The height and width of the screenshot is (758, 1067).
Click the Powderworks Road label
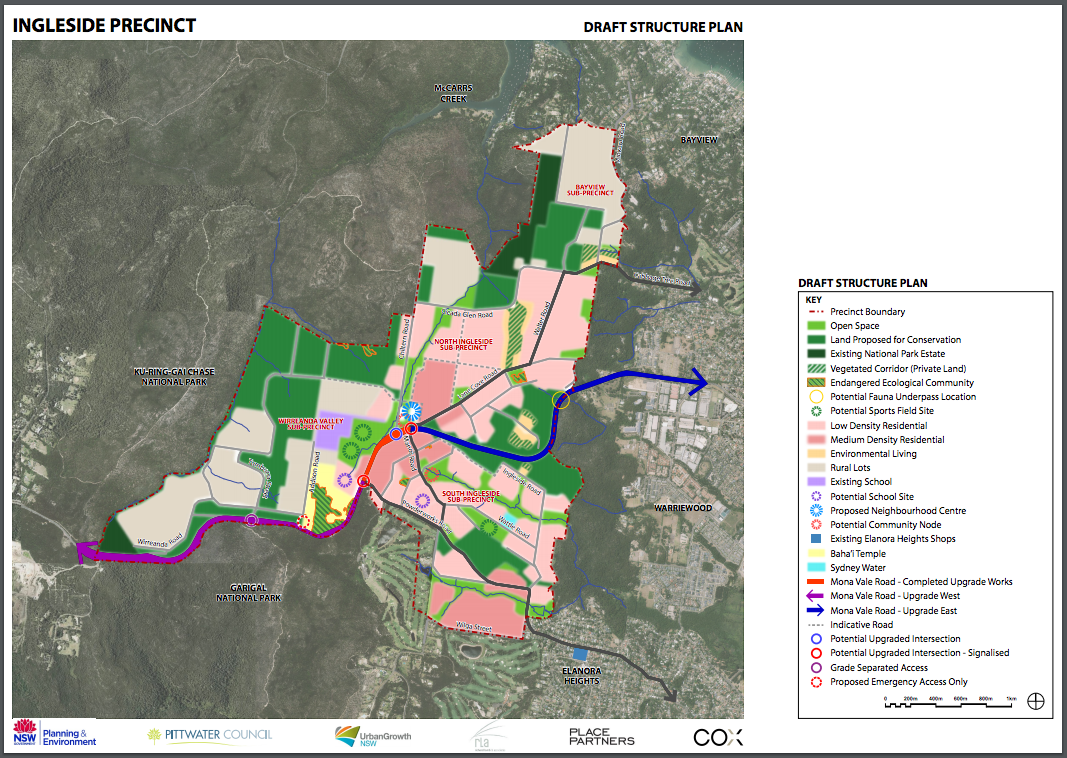click(427, 516)
